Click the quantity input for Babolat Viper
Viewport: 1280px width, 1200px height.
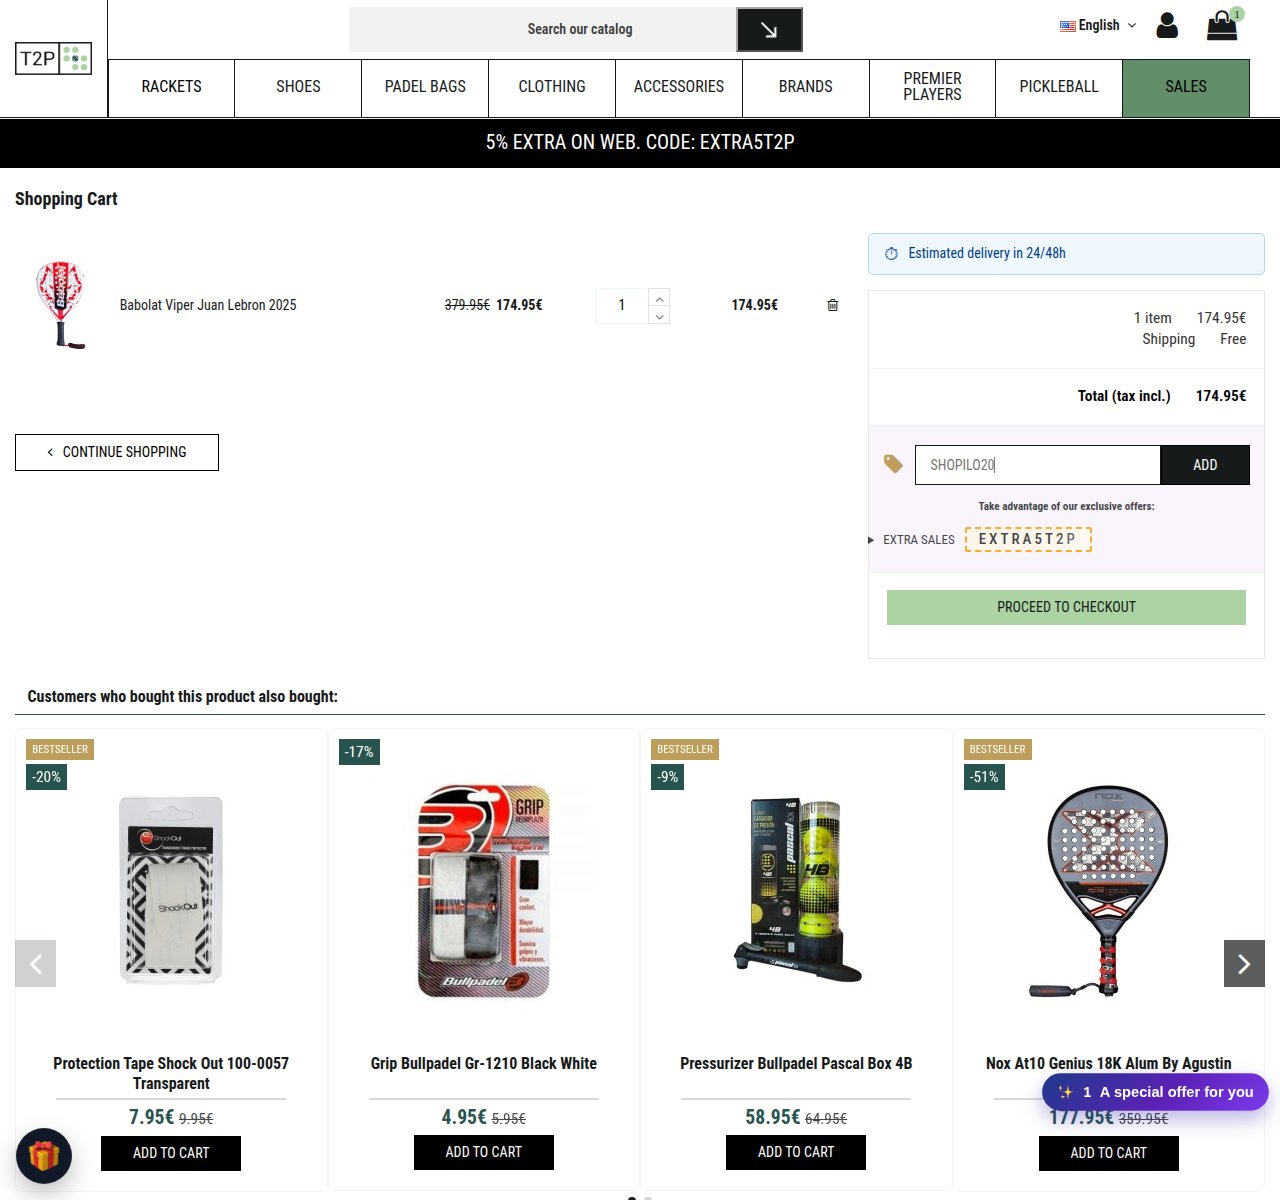click(622, 306)
